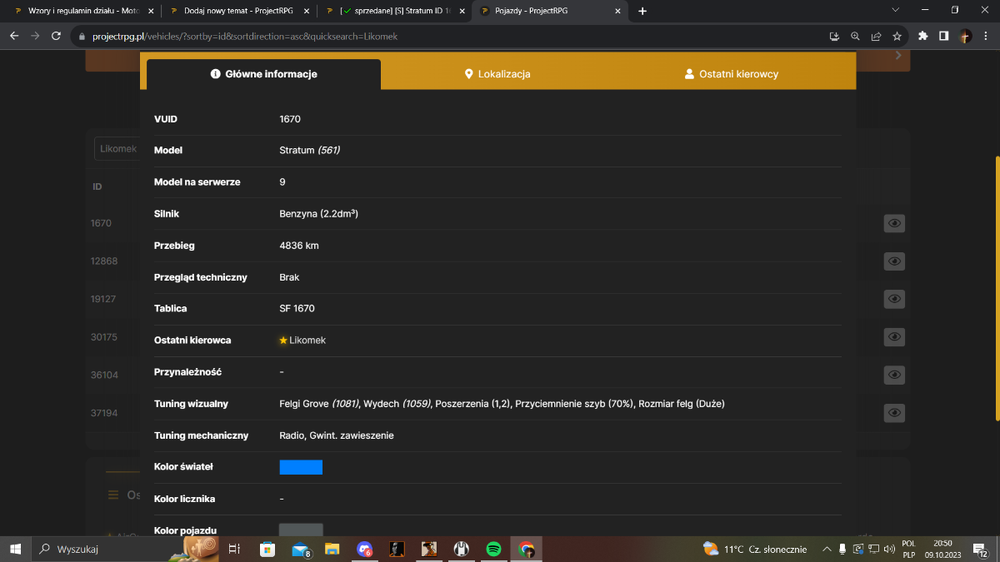The image size is (1000, 562).
Task: Toggle eye icon for vehicle row 12868
Action: 894,261
